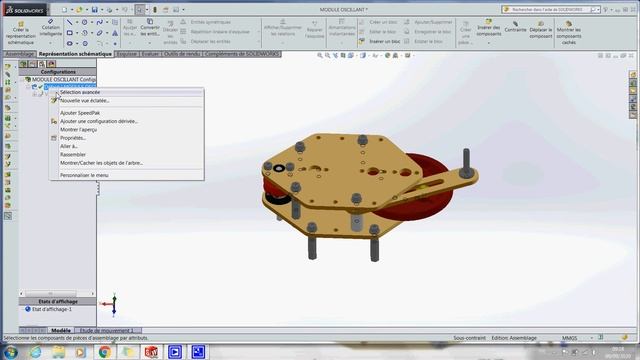Viewport: 640px width, 360px height.
Task: Select the Circle sketch tool
Action: click(x=84, y=22)
